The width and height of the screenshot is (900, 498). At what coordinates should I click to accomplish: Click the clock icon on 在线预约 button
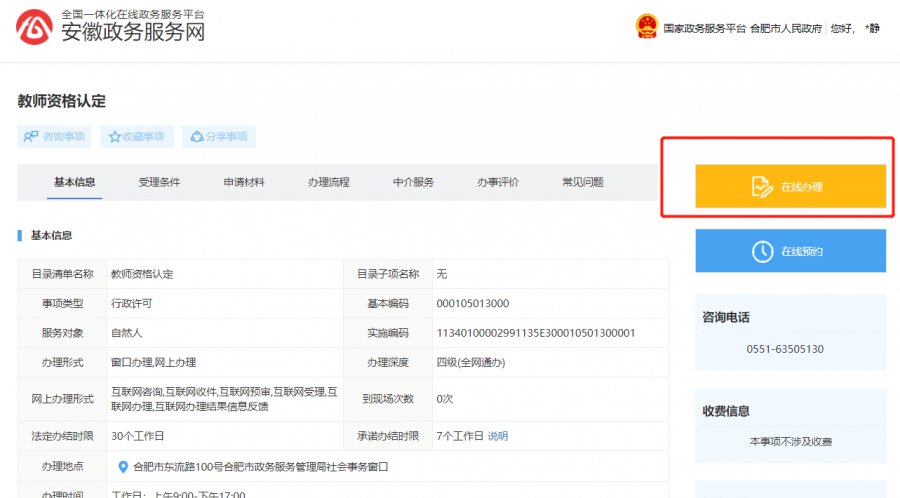coord(762,251)
